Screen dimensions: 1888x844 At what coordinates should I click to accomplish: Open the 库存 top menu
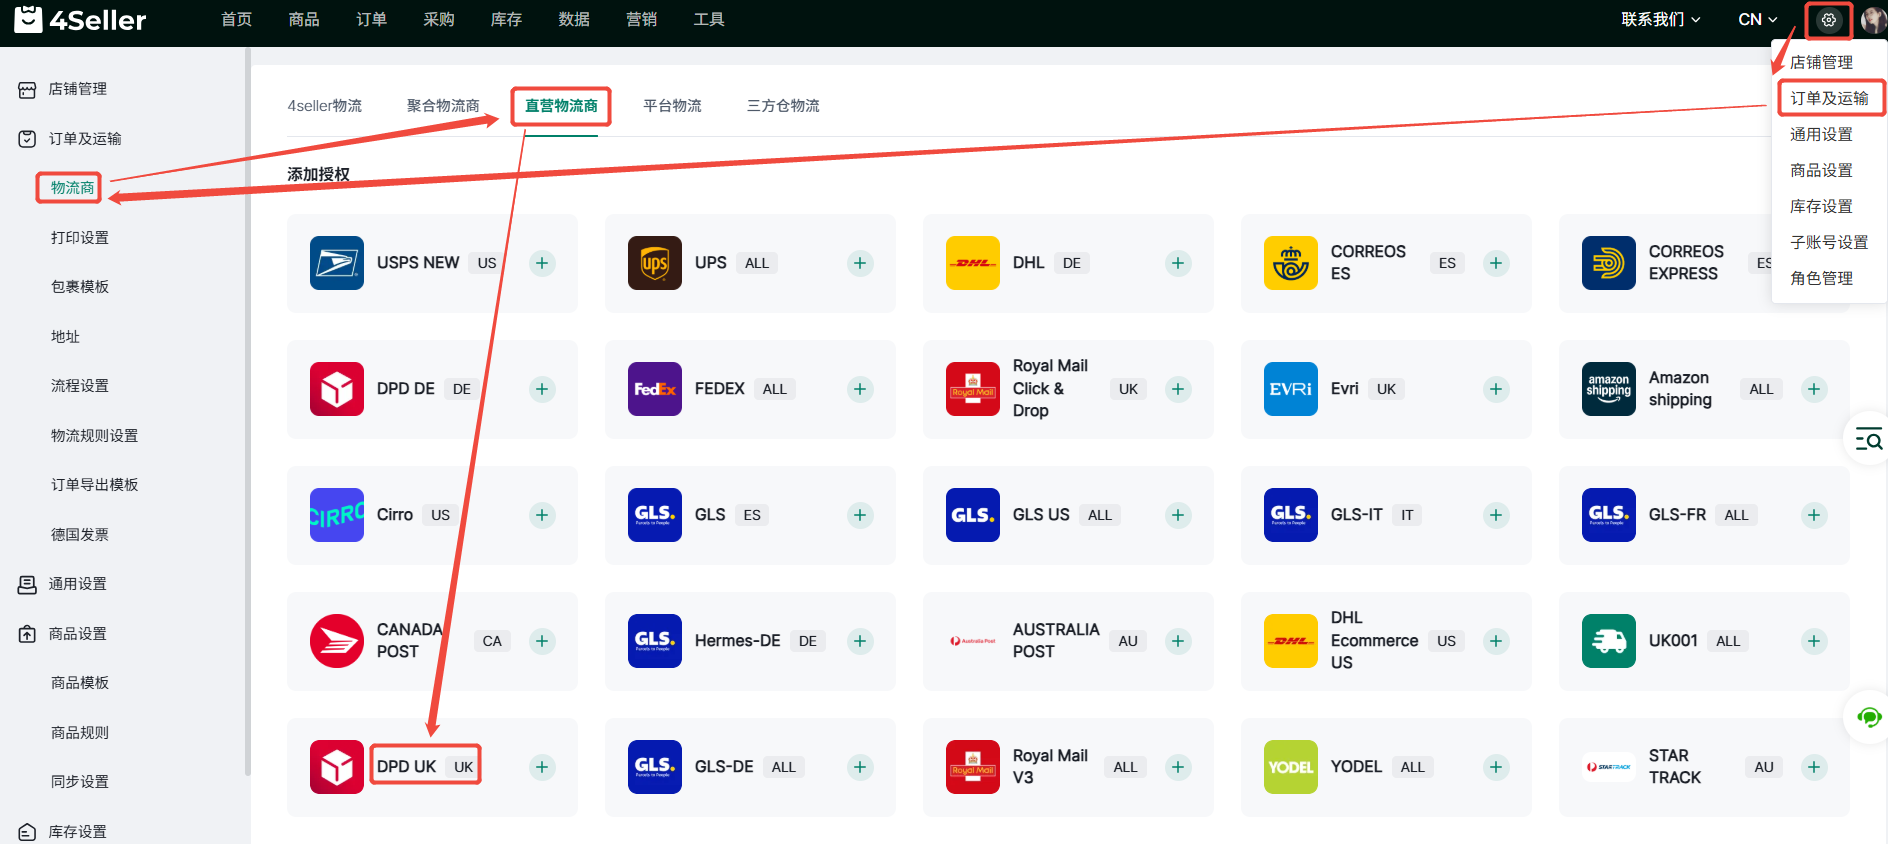[506, 19]
